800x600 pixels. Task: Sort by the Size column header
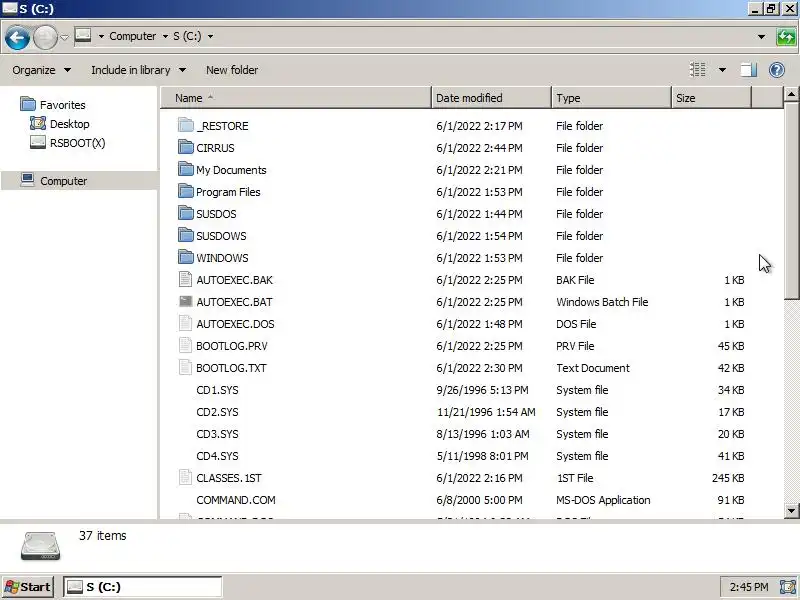711,98
